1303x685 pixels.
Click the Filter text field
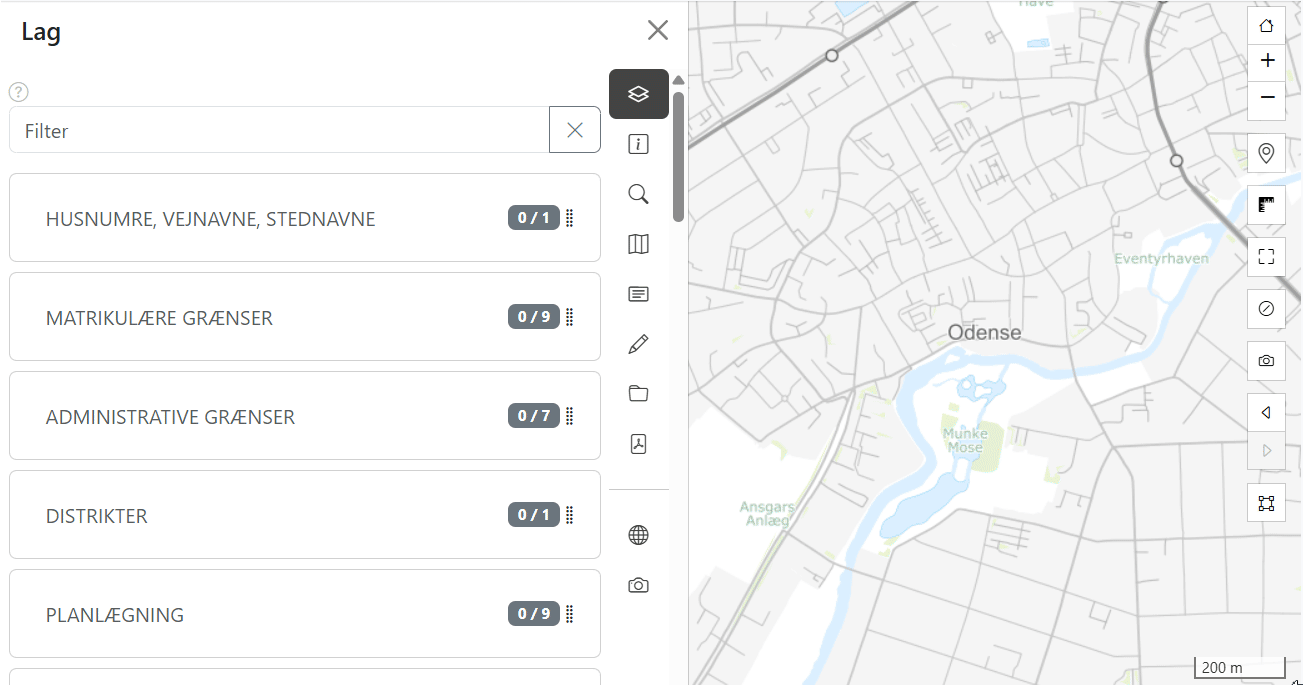coord(280,131)
